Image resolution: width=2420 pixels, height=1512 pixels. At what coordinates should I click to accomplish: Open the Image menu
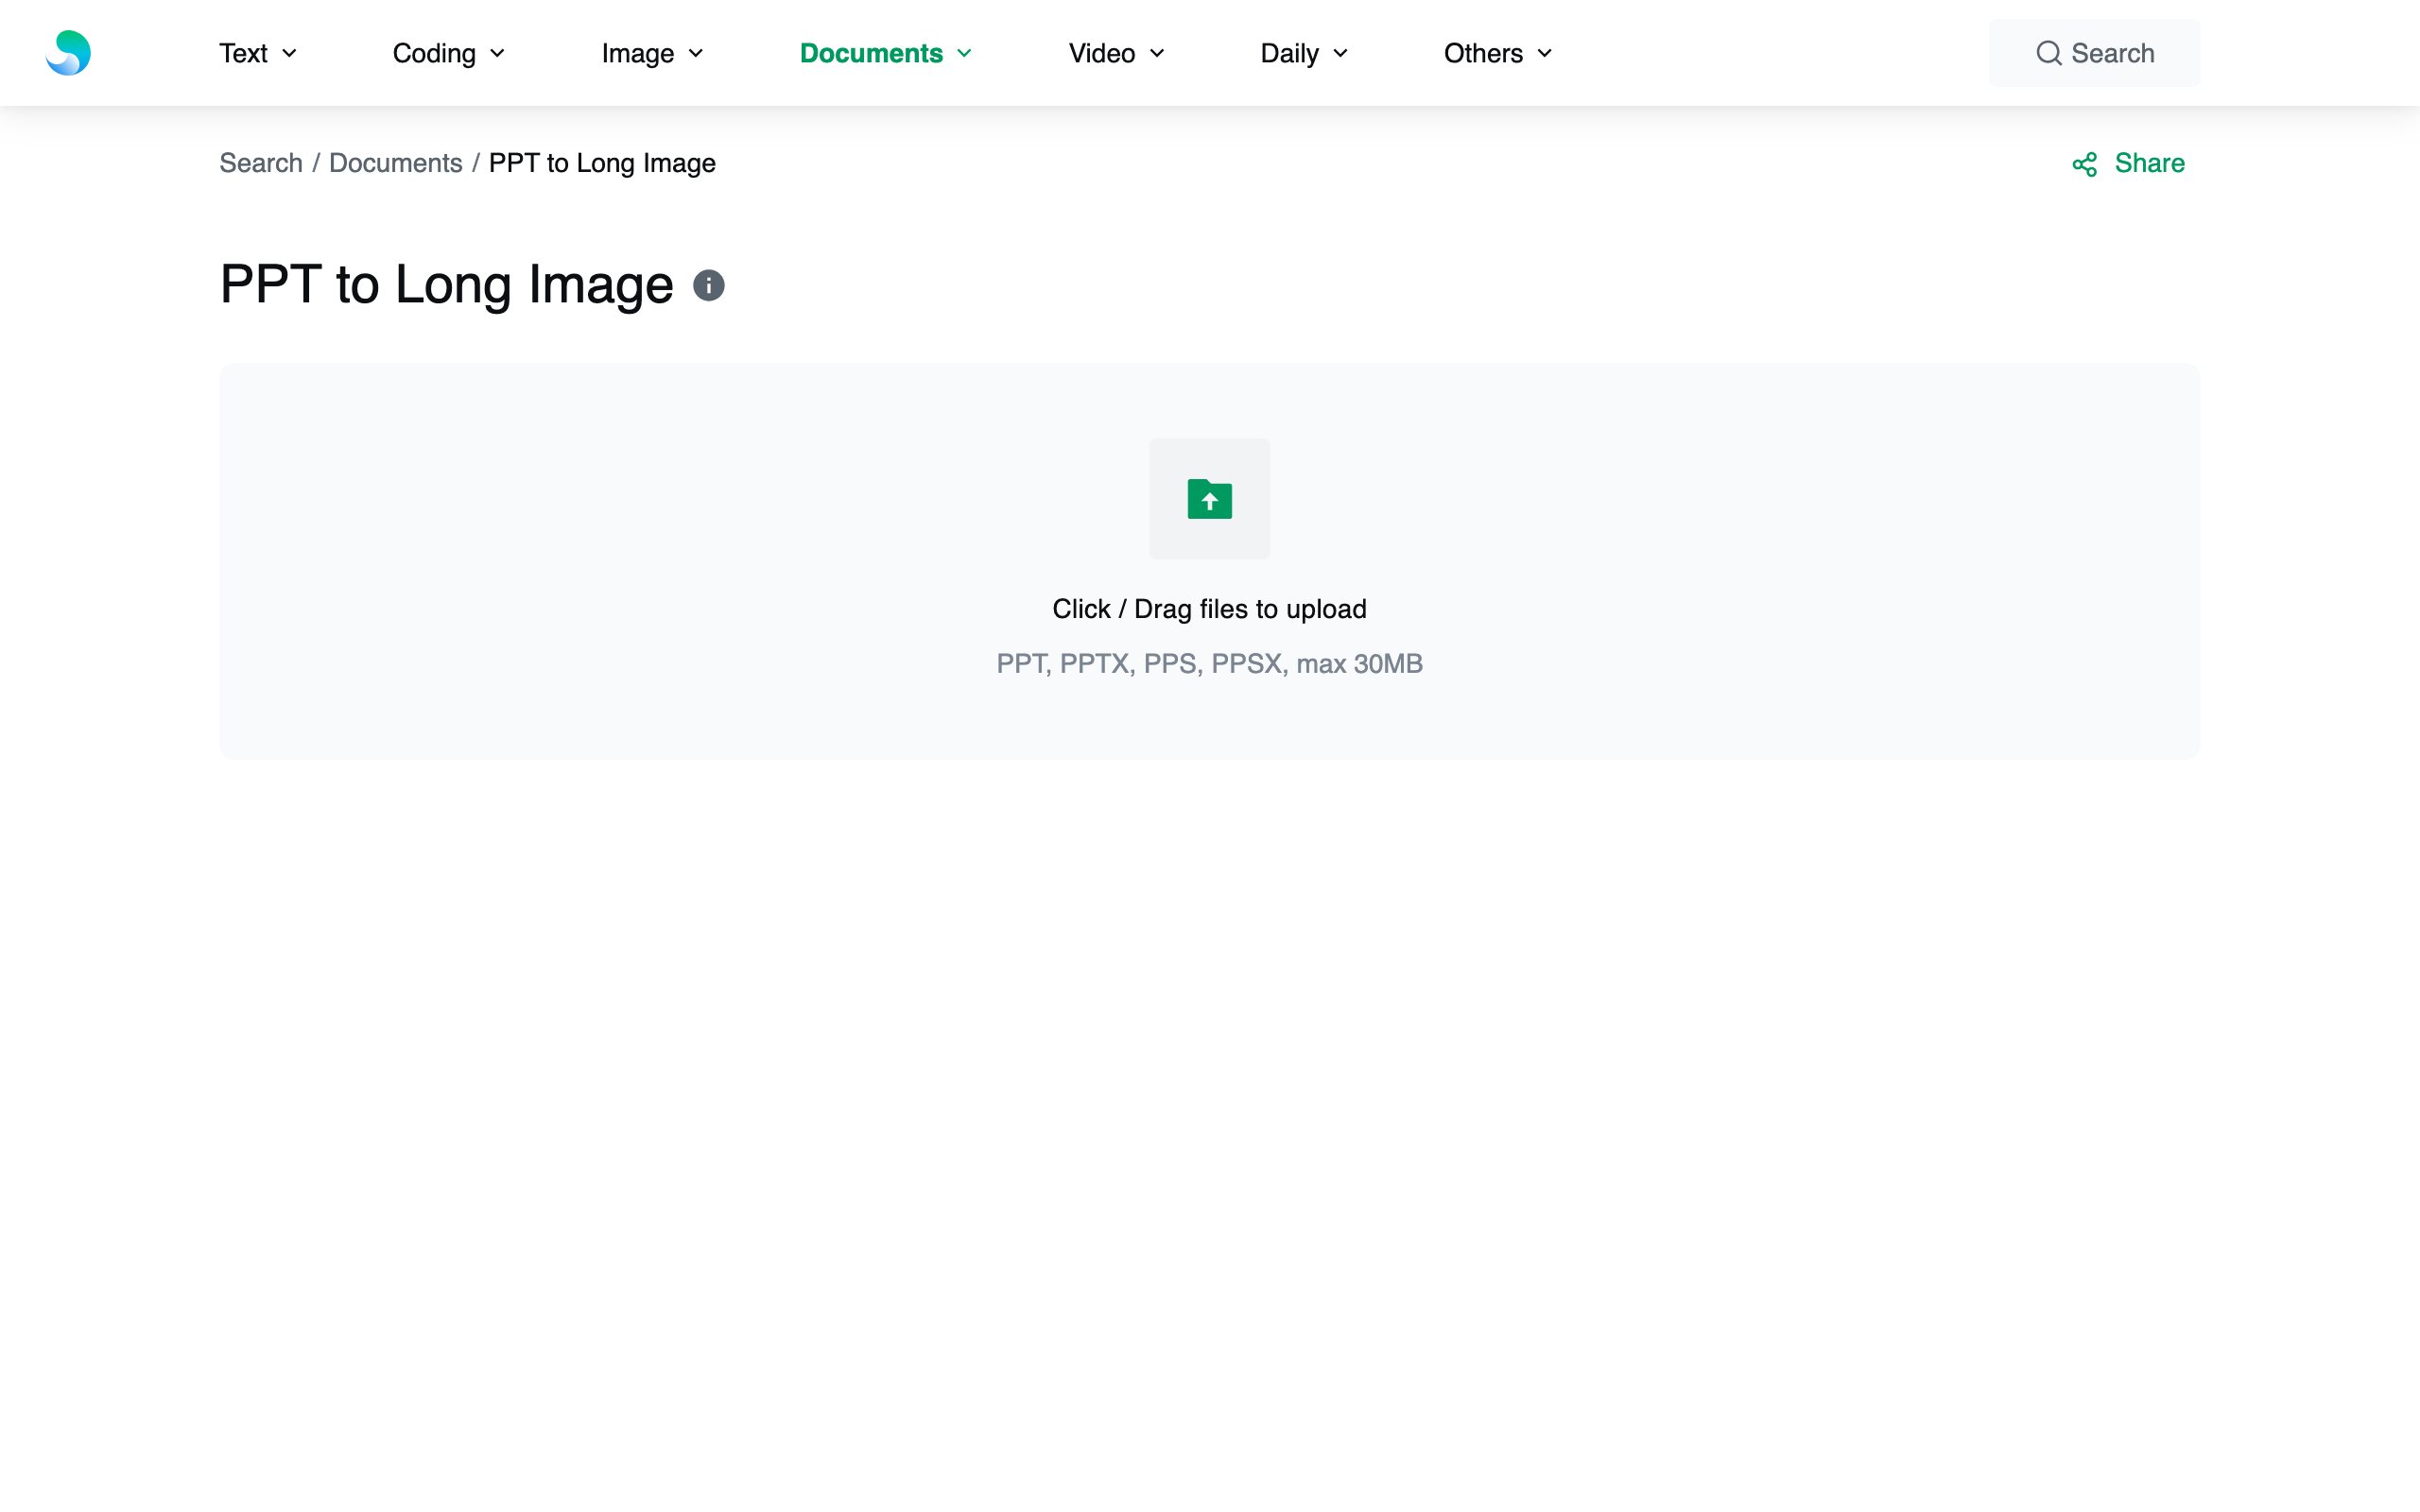pos(652,53)
